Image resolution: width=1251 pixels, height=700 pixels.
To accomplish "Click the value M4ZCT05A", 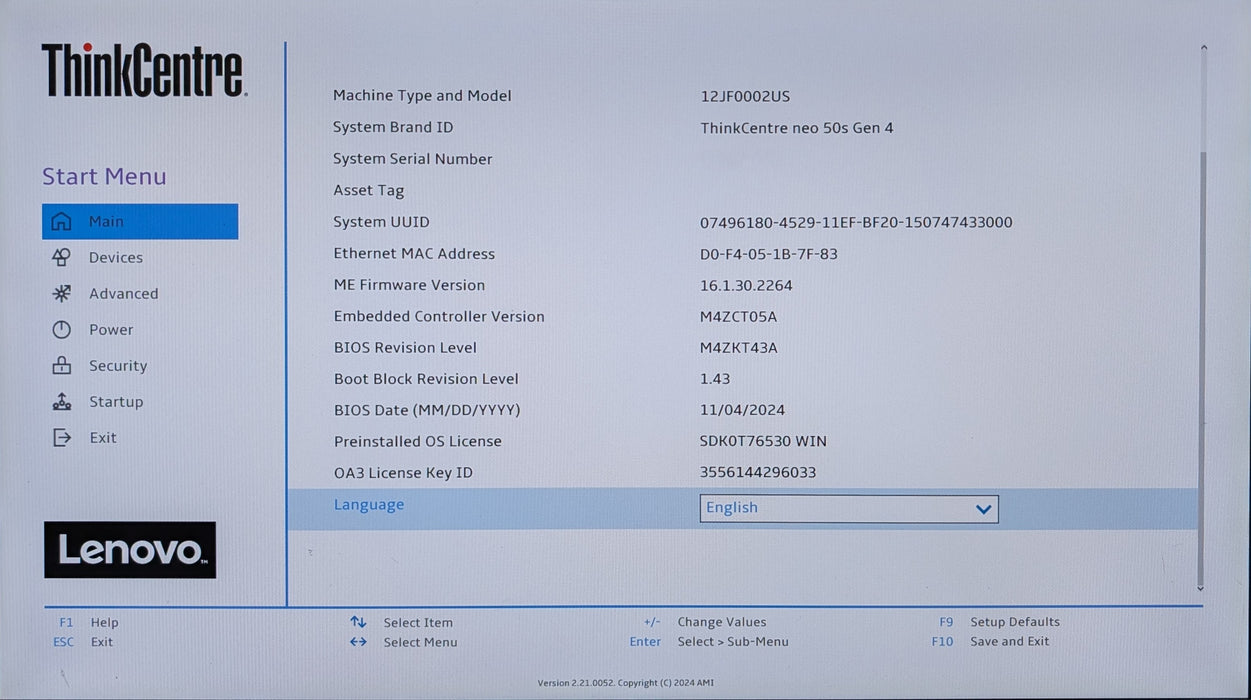I will pos(739,317).
